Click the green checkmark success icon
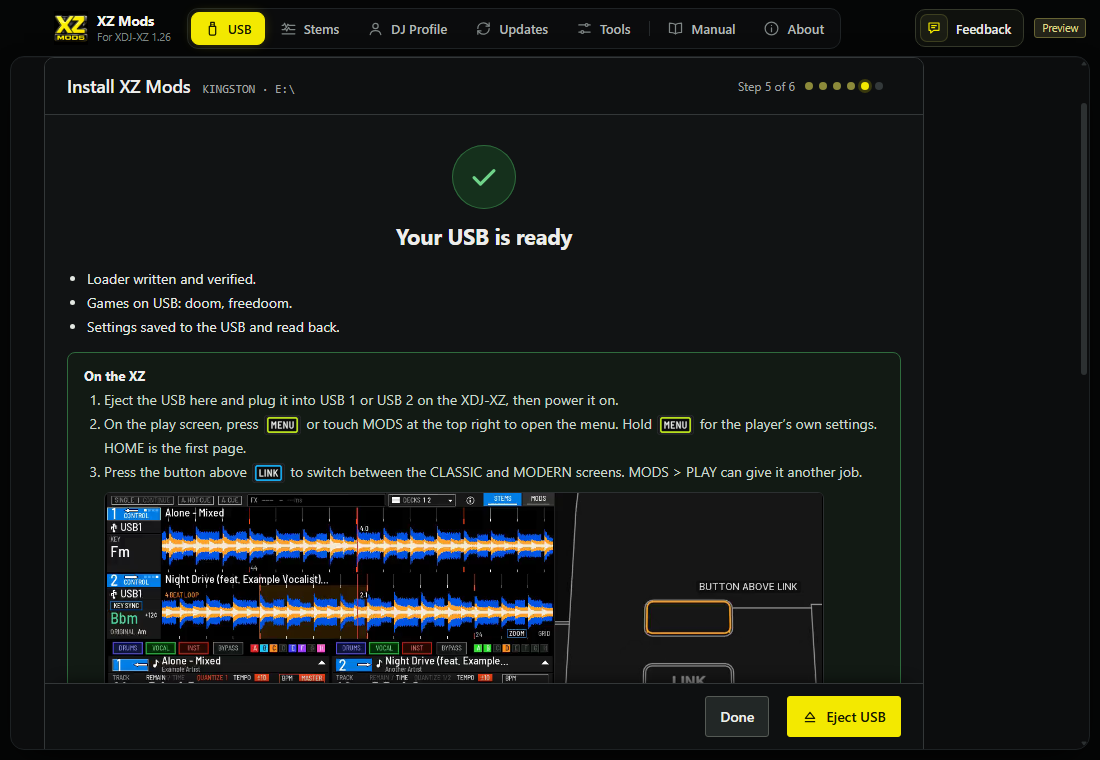This screenshot has height=760, width=1100. 484,177
